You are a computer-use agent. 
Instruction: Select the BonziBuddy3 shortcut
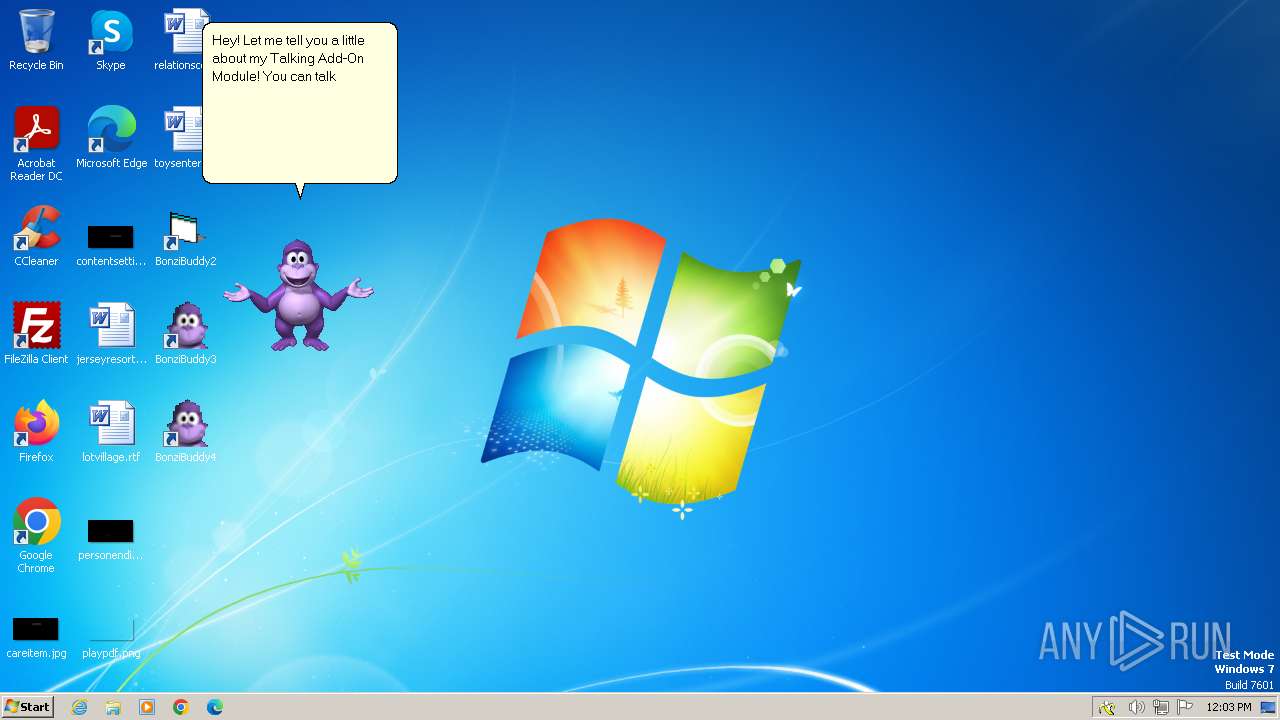[x=186, y=334]
